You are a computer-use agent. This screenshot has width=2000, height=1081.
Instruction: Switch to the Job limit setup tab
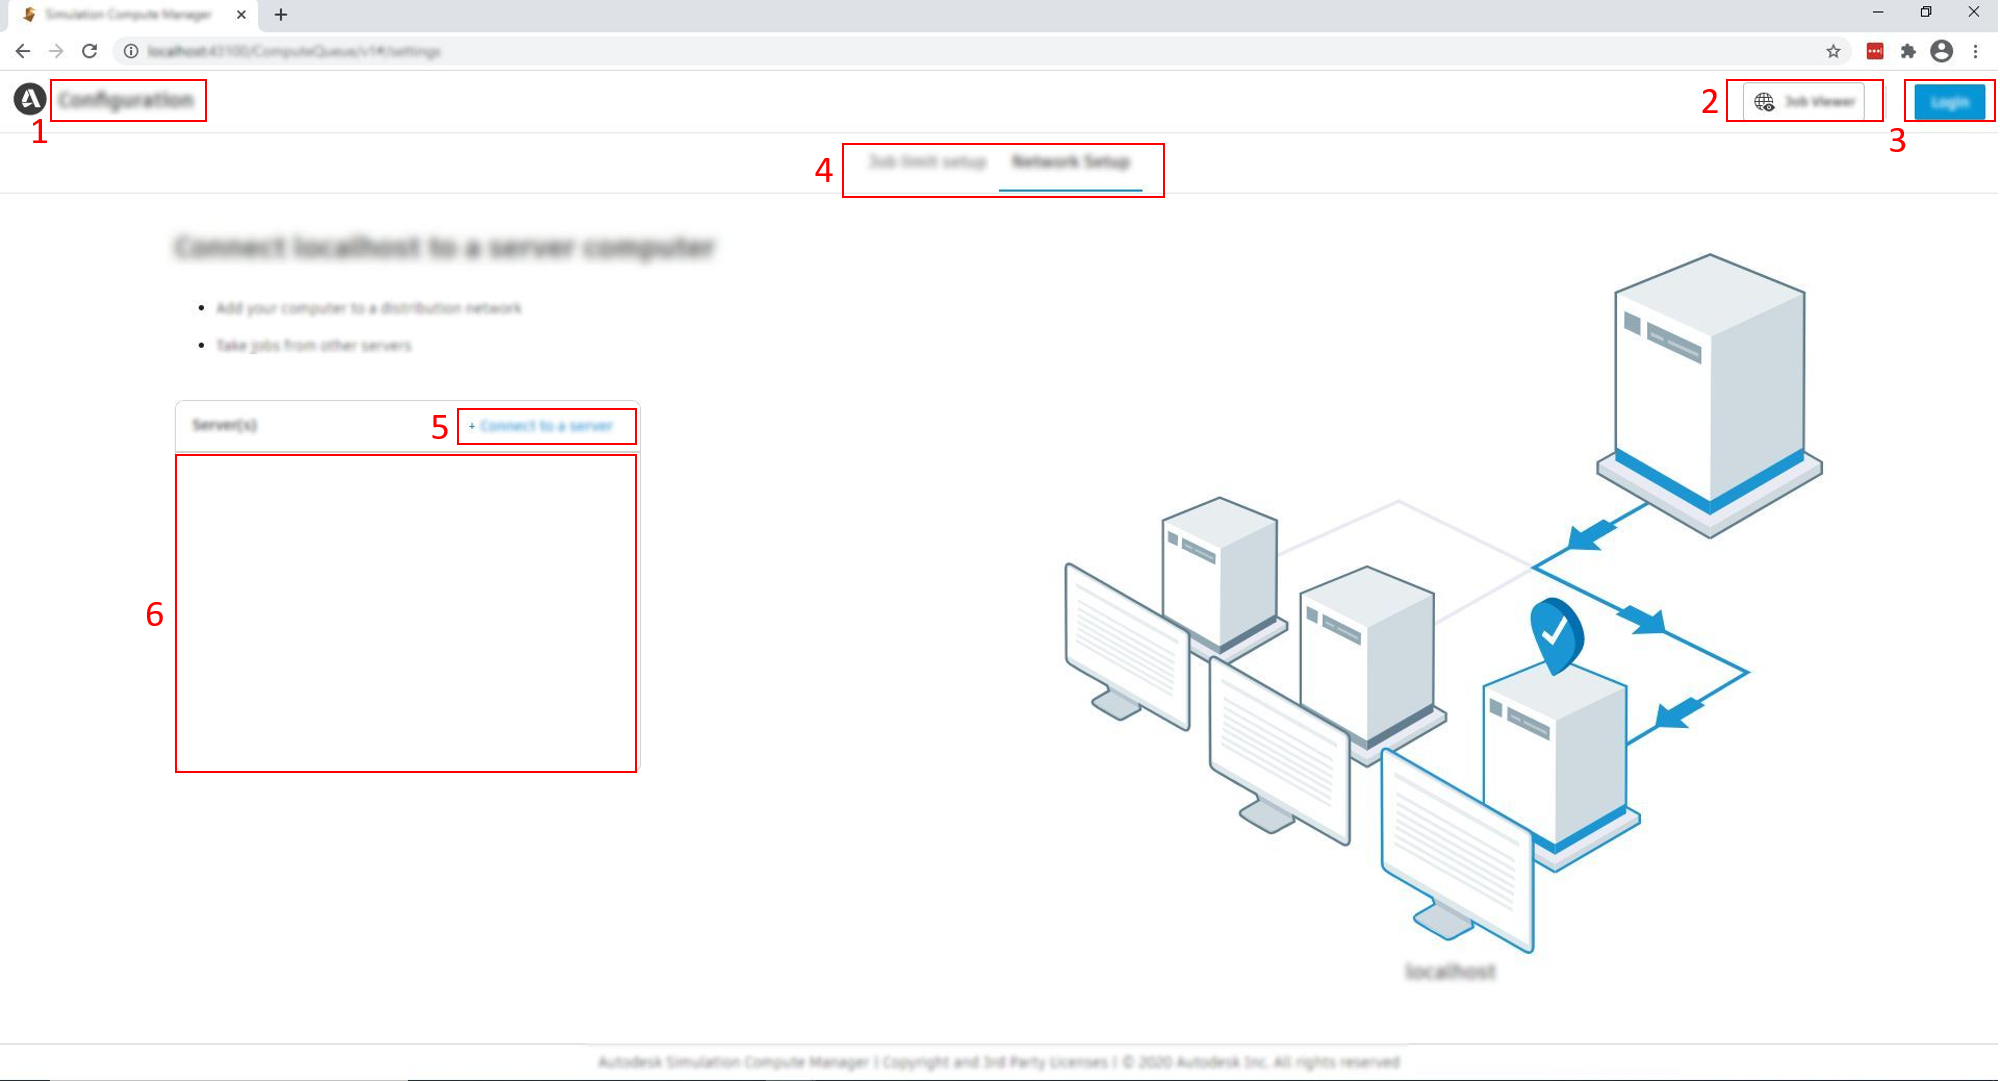(927, 162)
